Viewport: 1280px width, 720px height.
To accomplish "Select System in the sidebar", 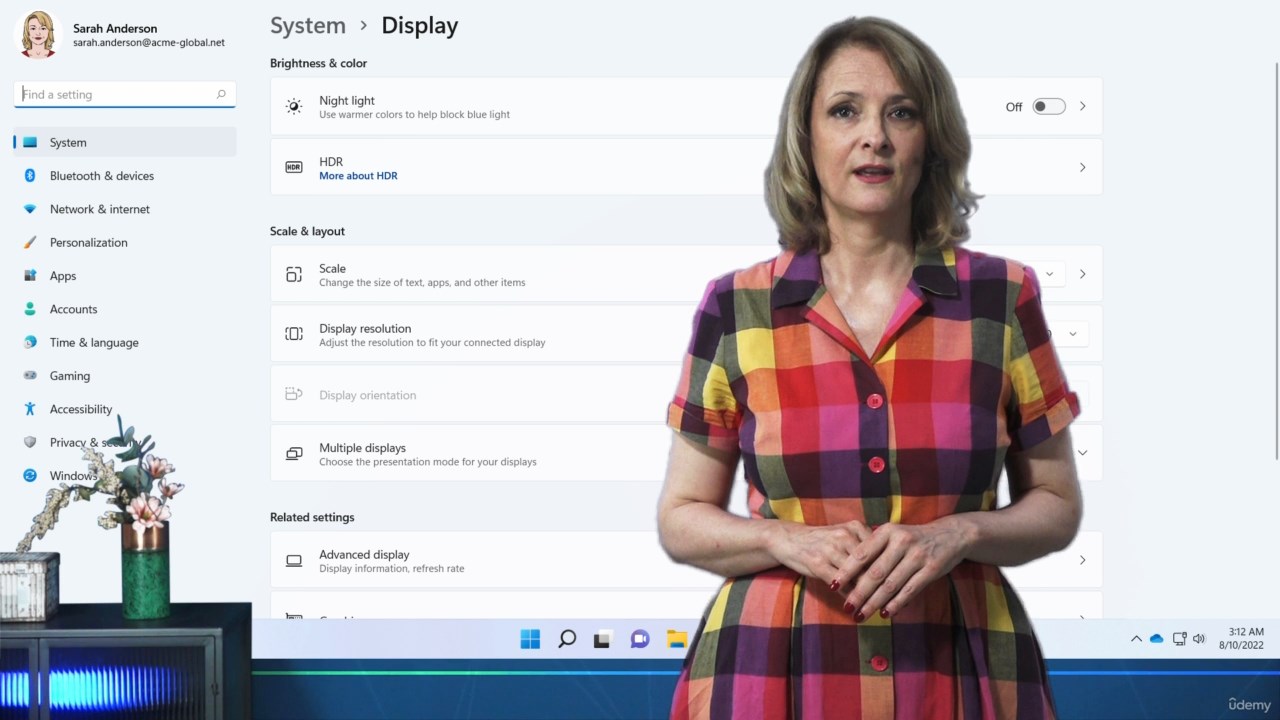I will (x=125, y=142).
